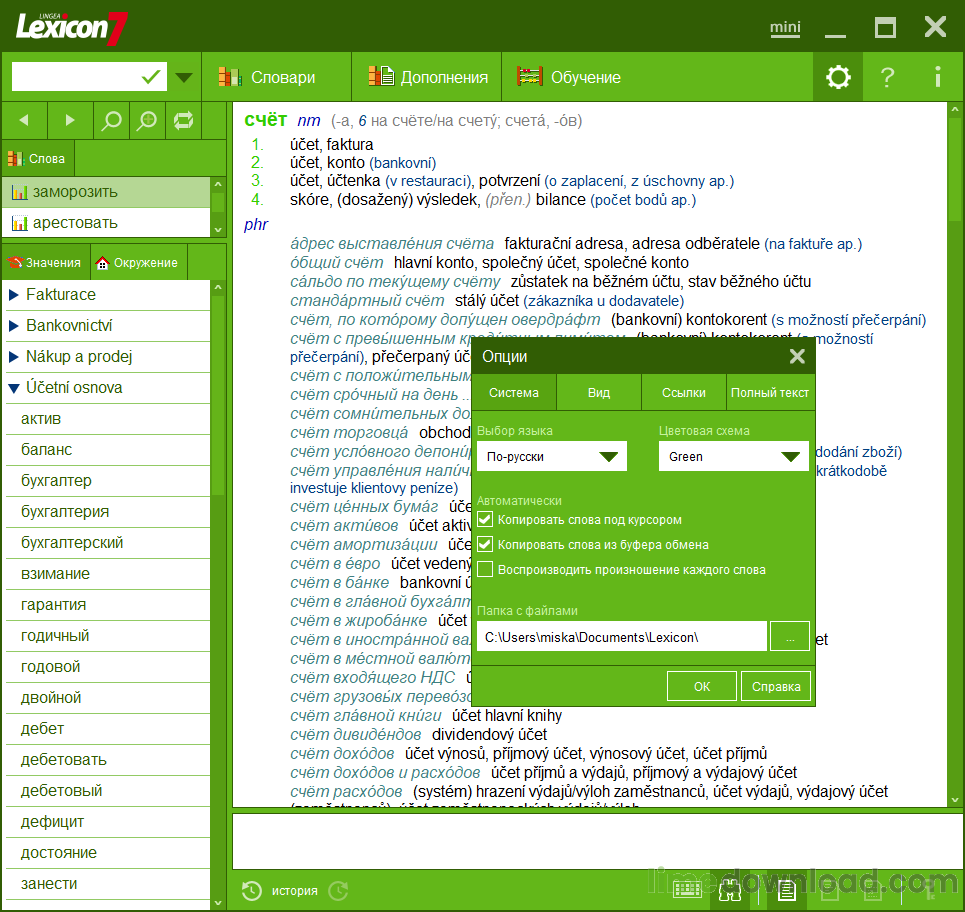Click the settings gear icon
The width and height of the screenshot is (965, 912).
(x=837, y=77)
